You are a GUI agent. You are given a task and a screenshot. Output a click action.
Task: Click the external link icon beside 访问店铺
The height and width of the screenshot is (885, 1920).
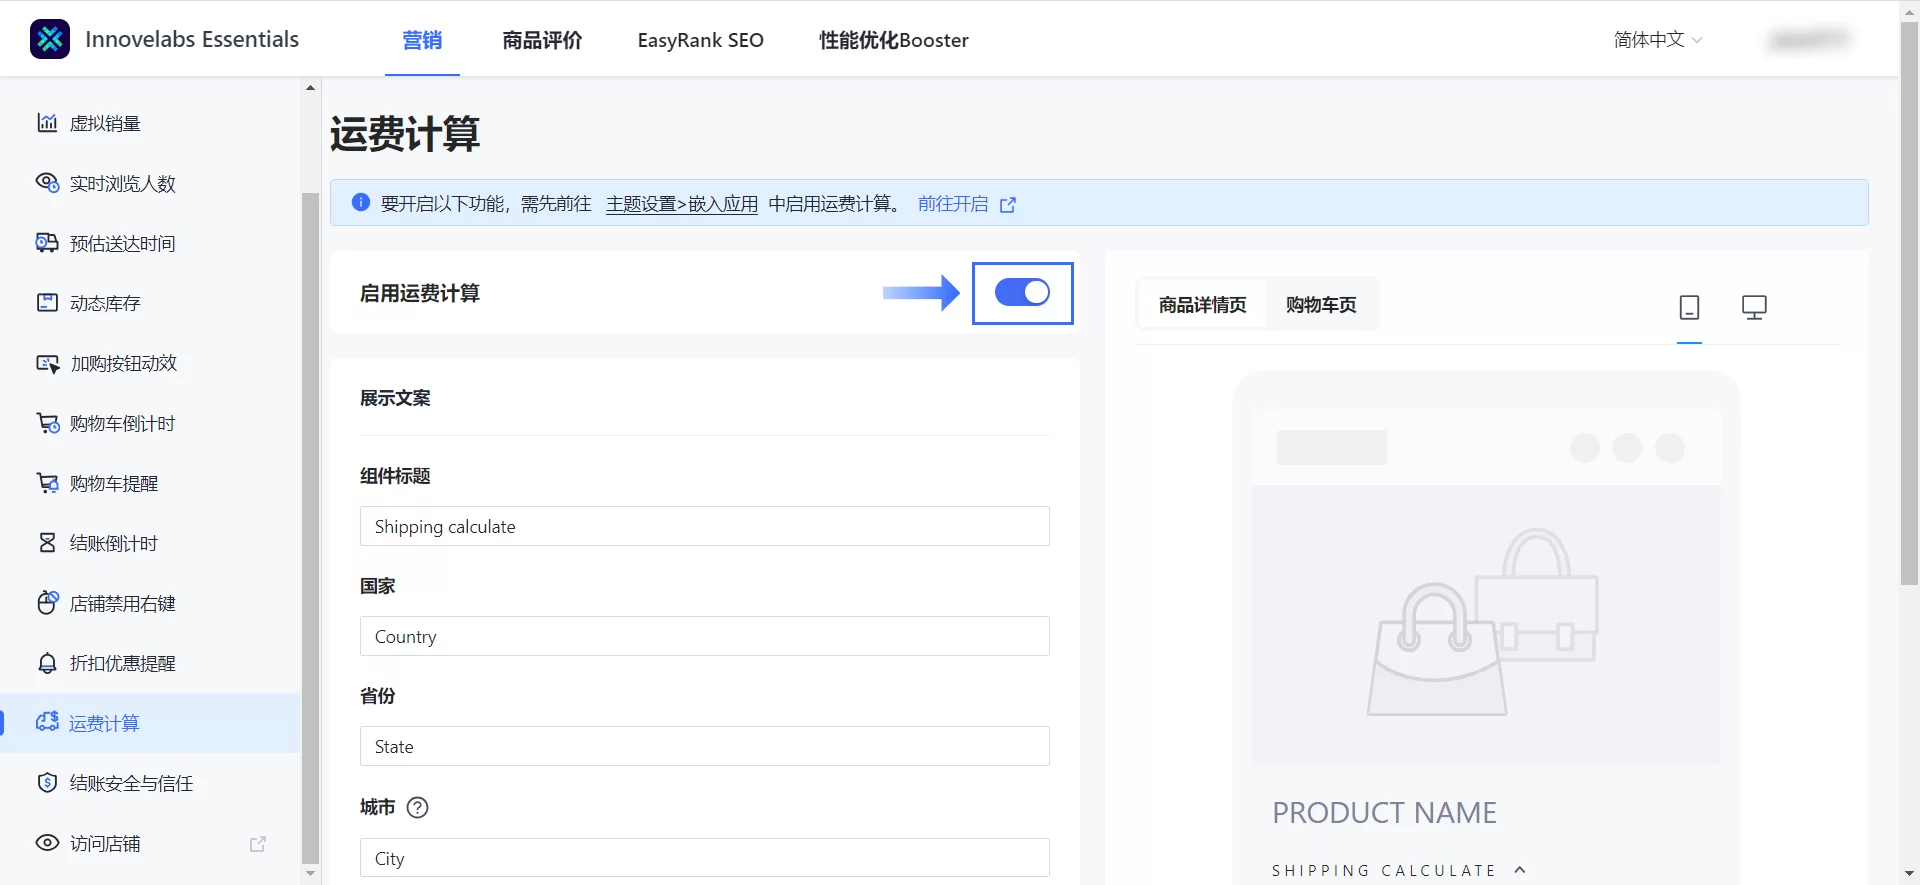[x=258, y=844]
